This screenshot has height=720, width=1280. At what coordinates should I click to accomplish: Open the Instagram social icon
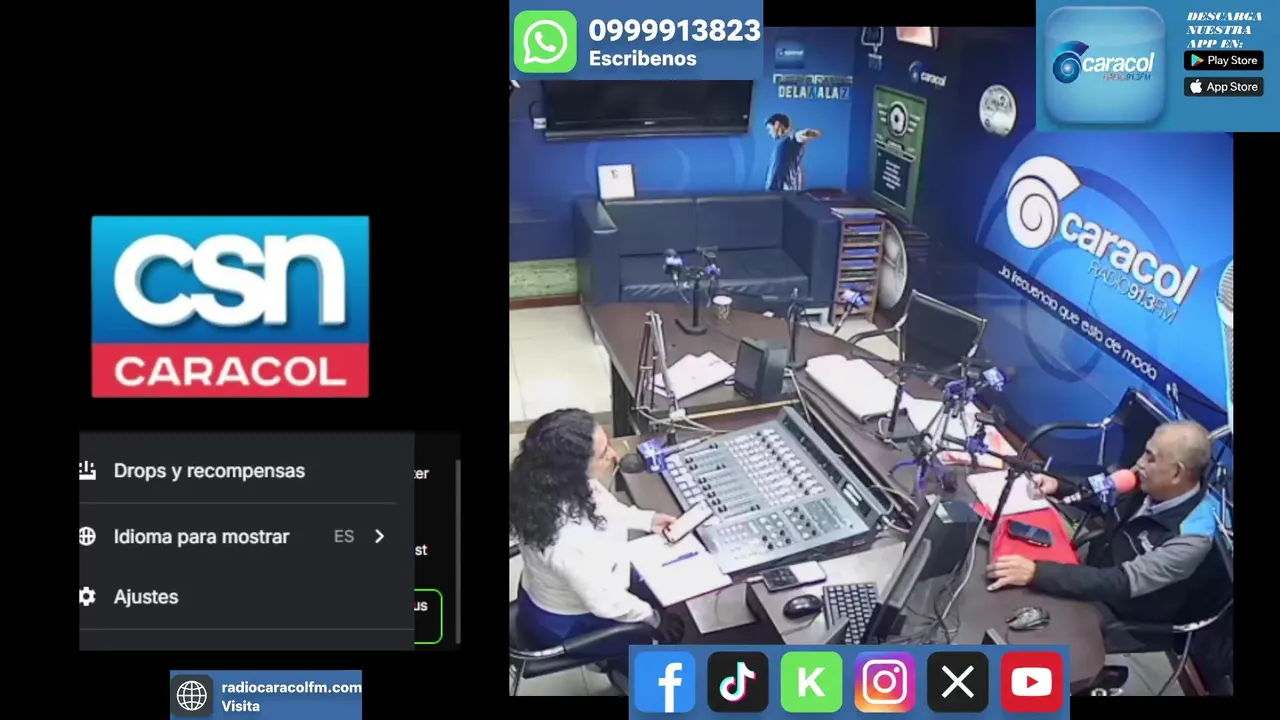tap(885, 683)
